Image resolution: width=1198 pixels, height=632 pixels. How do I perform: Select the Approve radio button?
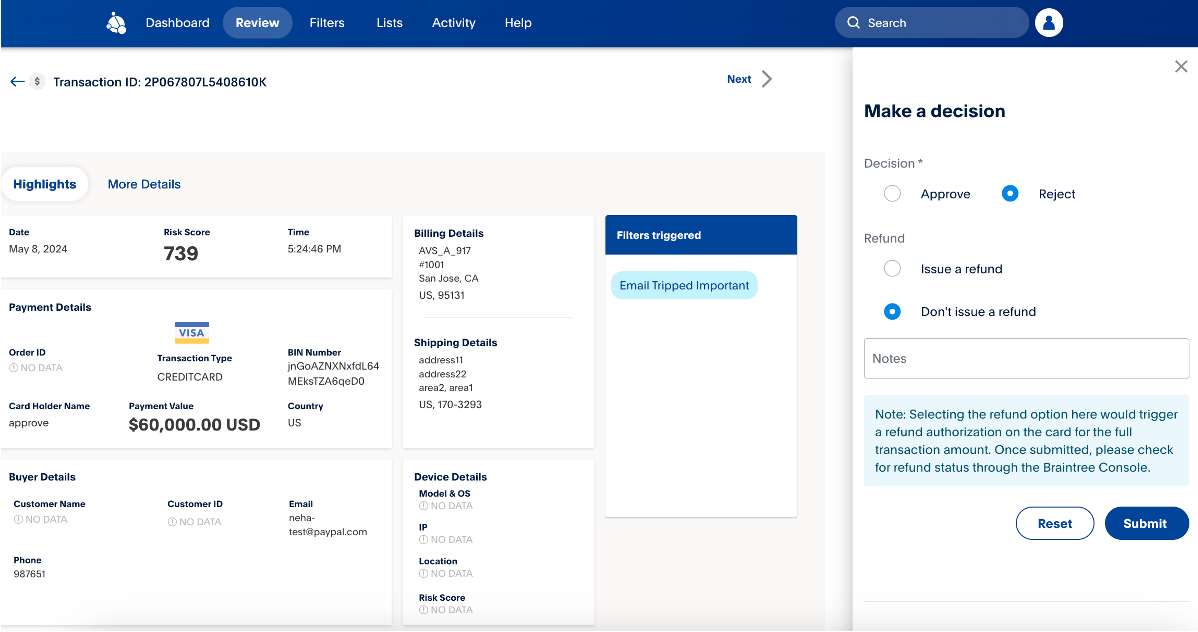[892, 194]
